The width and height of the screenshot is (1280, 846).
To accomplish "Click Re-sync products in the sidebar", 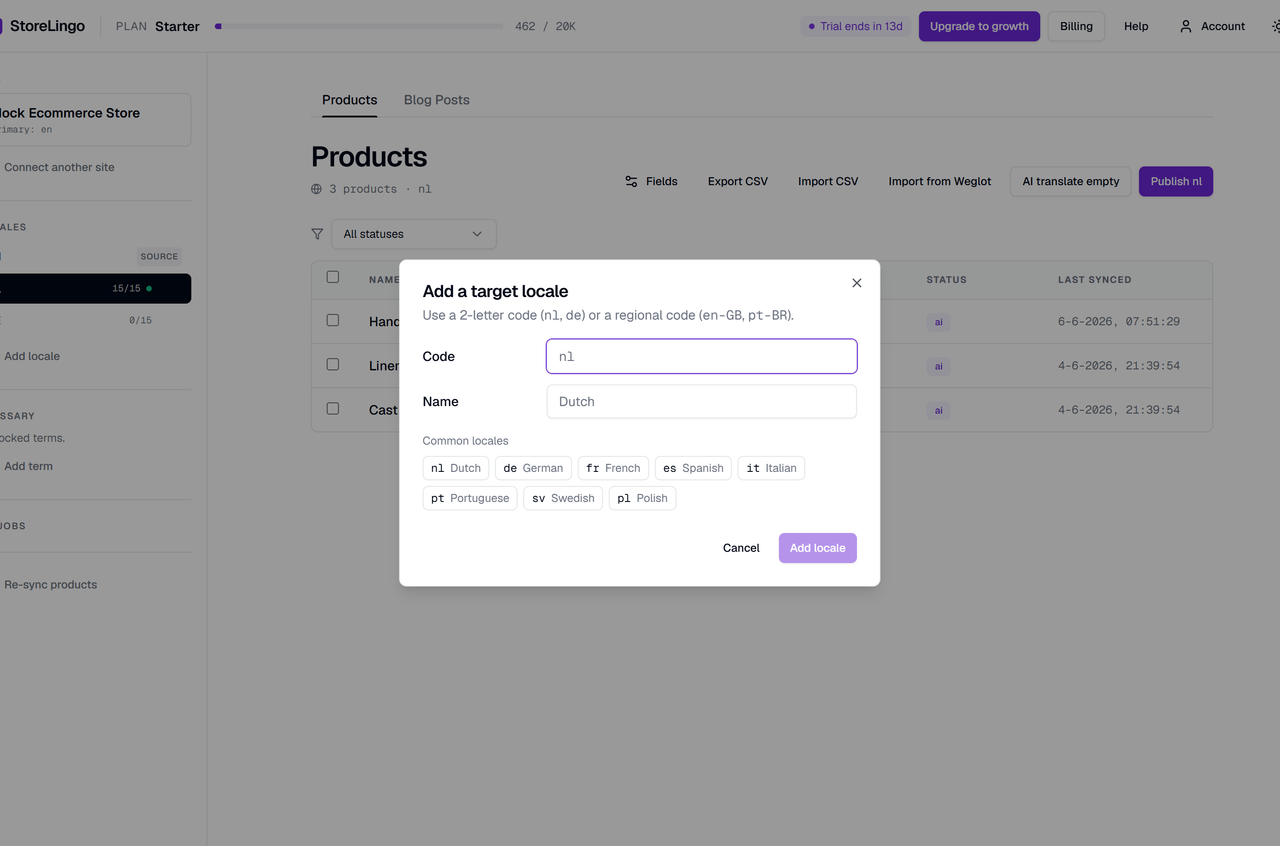I will pos(50,584).
